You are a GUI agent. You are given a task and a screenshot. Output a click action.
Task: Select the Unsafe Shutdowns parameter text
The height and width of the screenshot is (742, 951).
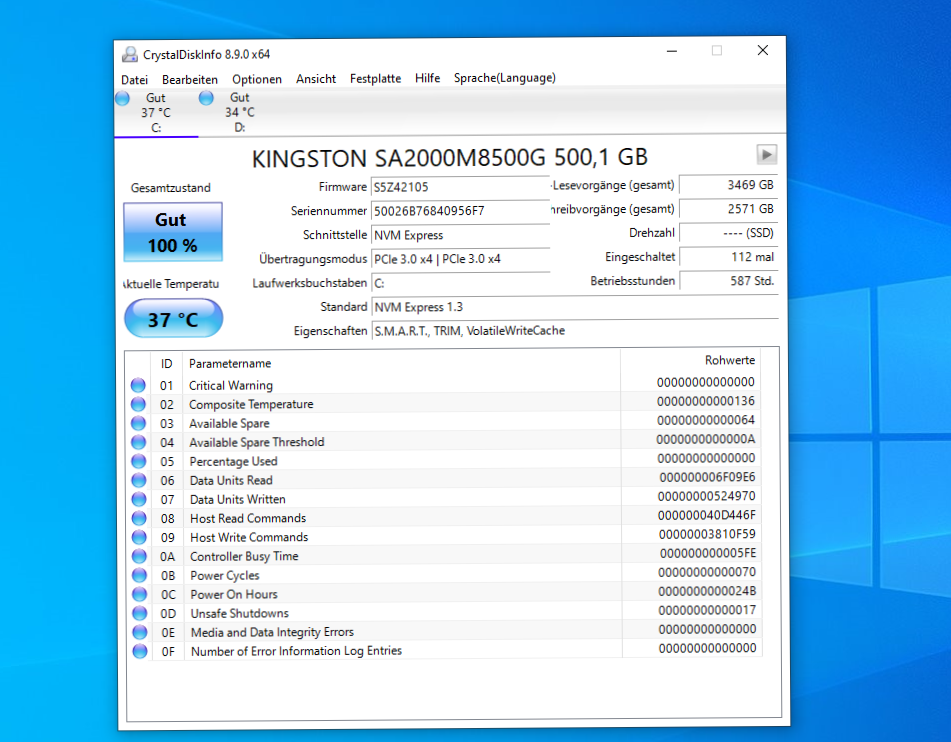pos(240,613)
